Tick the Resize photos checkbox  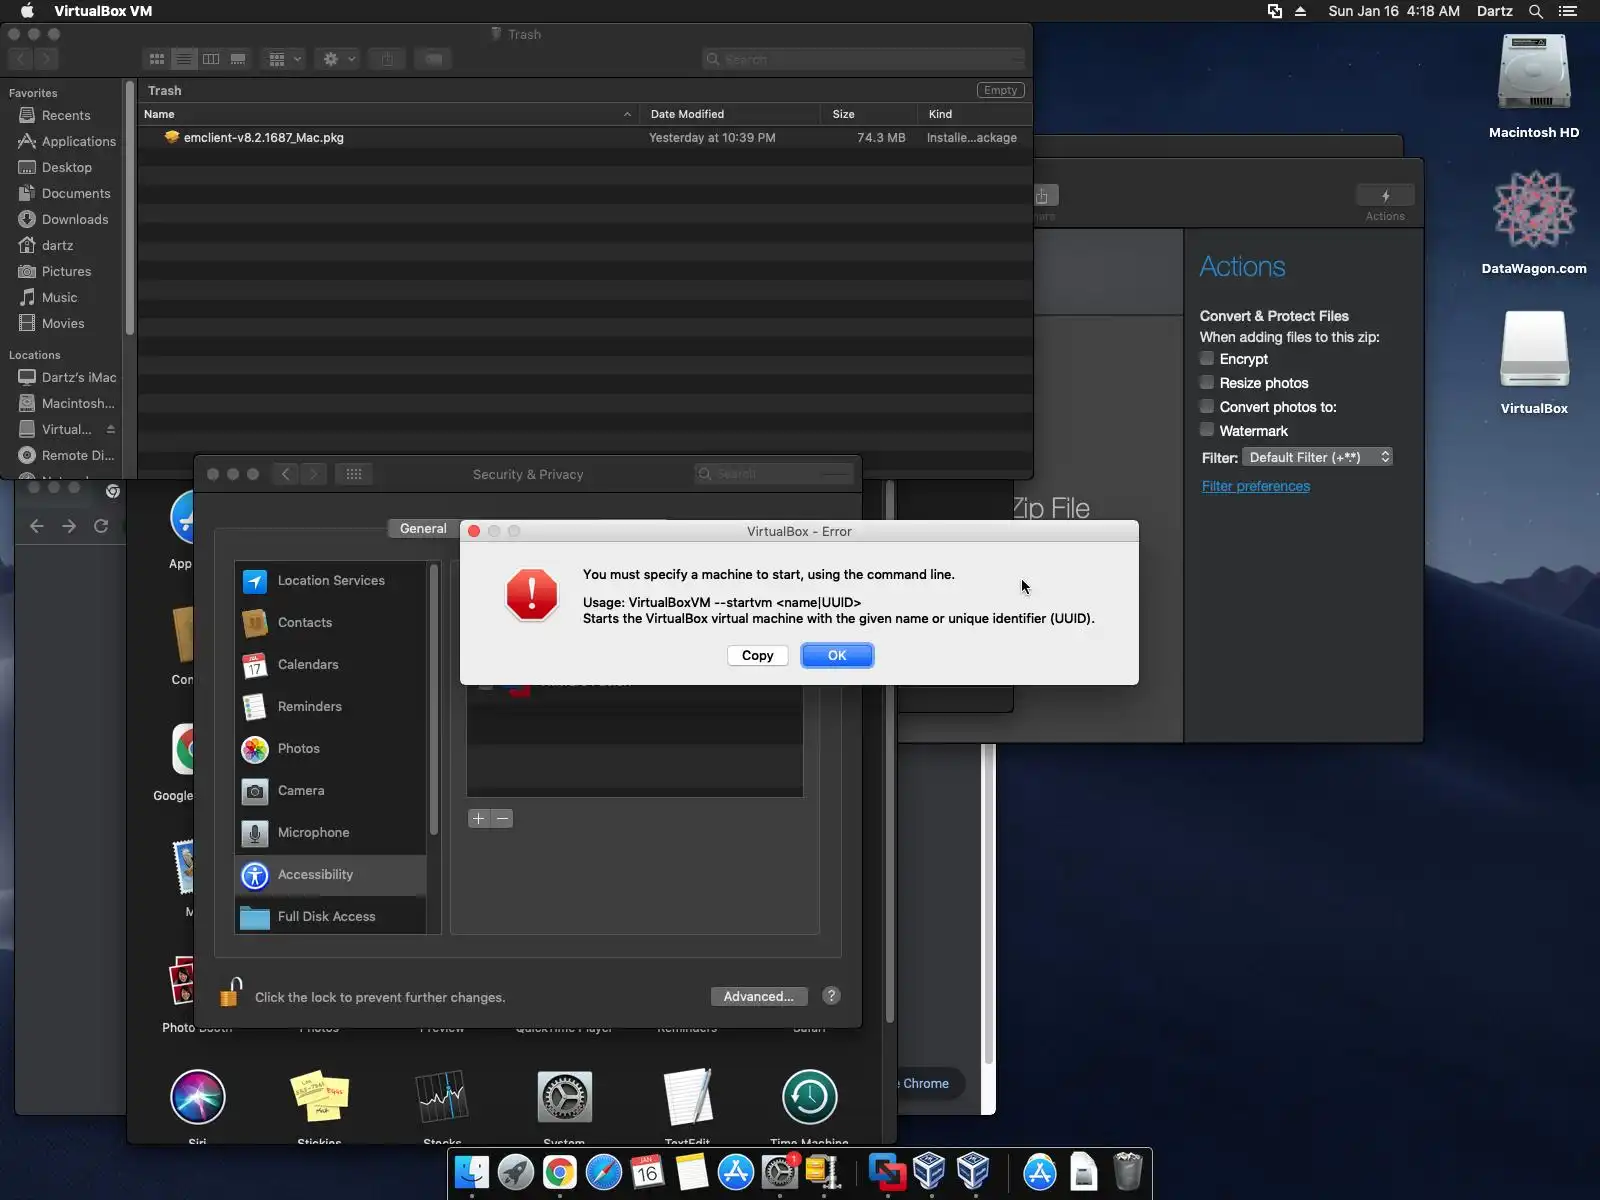[x=1207, y=382]
